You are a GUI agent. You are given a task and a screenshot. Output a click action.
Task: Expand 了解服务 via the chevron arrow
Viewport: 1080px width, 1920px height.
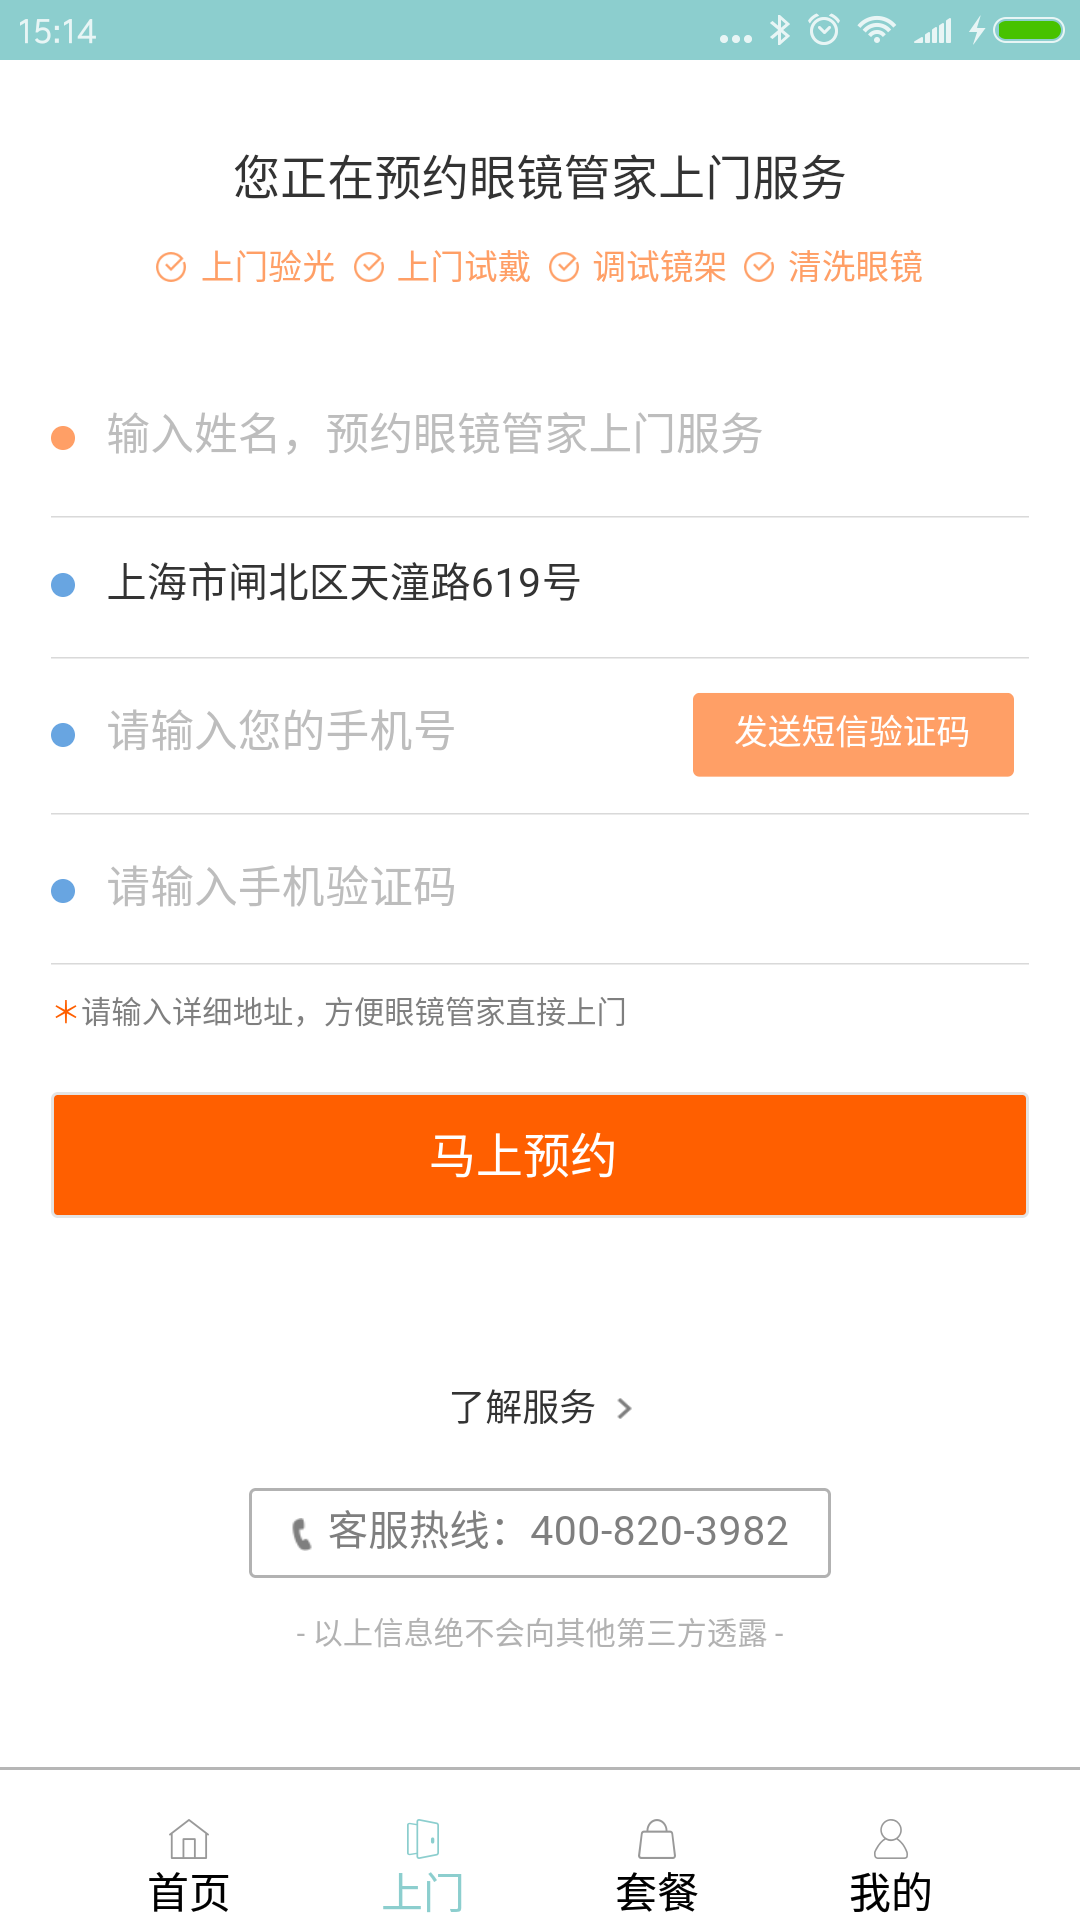coord(625,1409)
